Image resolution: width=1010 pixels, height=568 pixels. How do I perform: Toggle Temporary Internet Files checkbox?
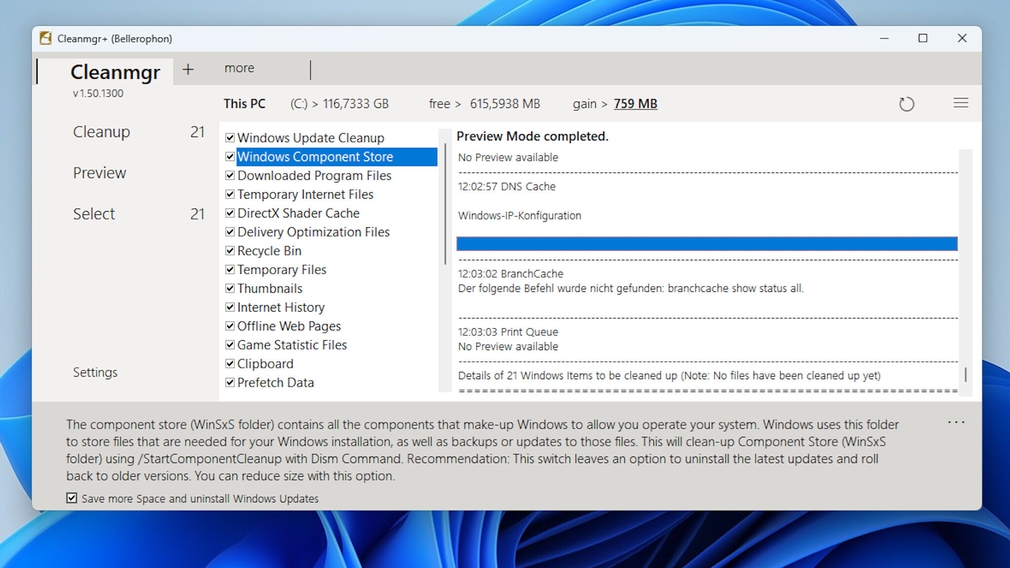[x=230, y=194]
